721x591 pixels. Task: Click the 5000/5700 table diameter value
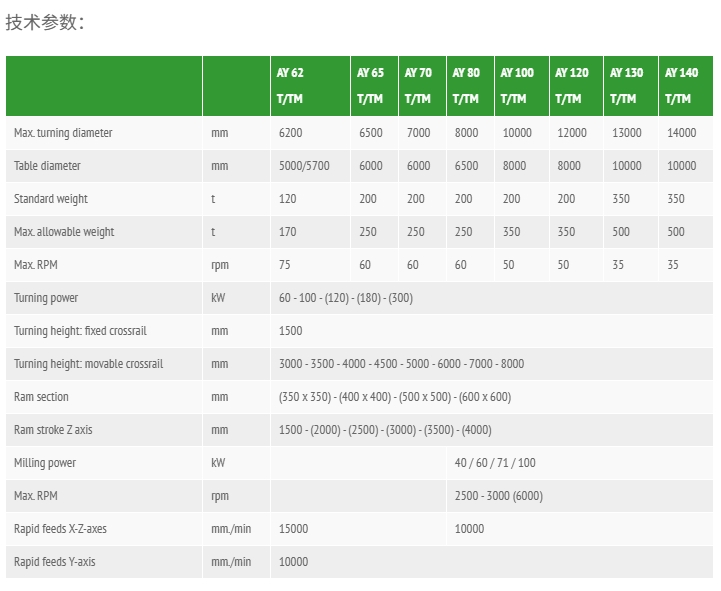(x=304, y=166)
